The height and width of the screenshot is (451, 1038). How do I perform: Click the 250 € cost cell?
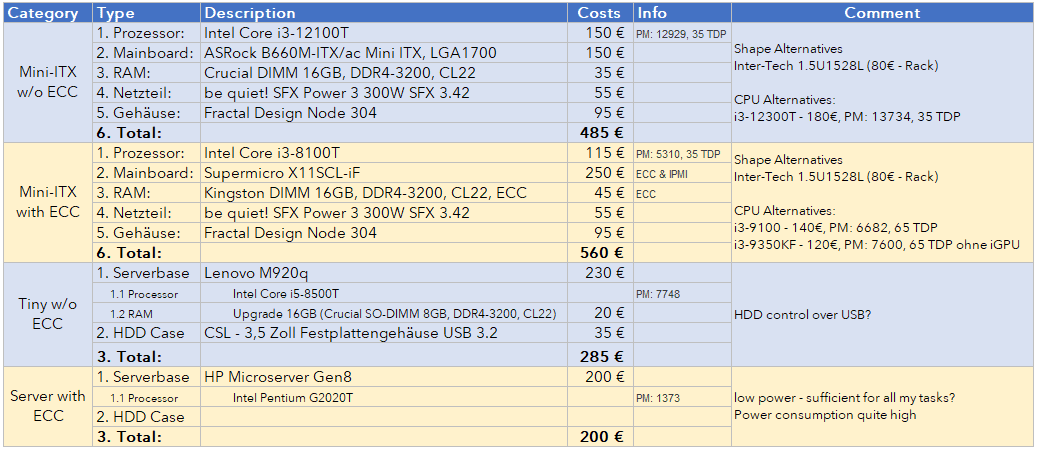(600, 173)
